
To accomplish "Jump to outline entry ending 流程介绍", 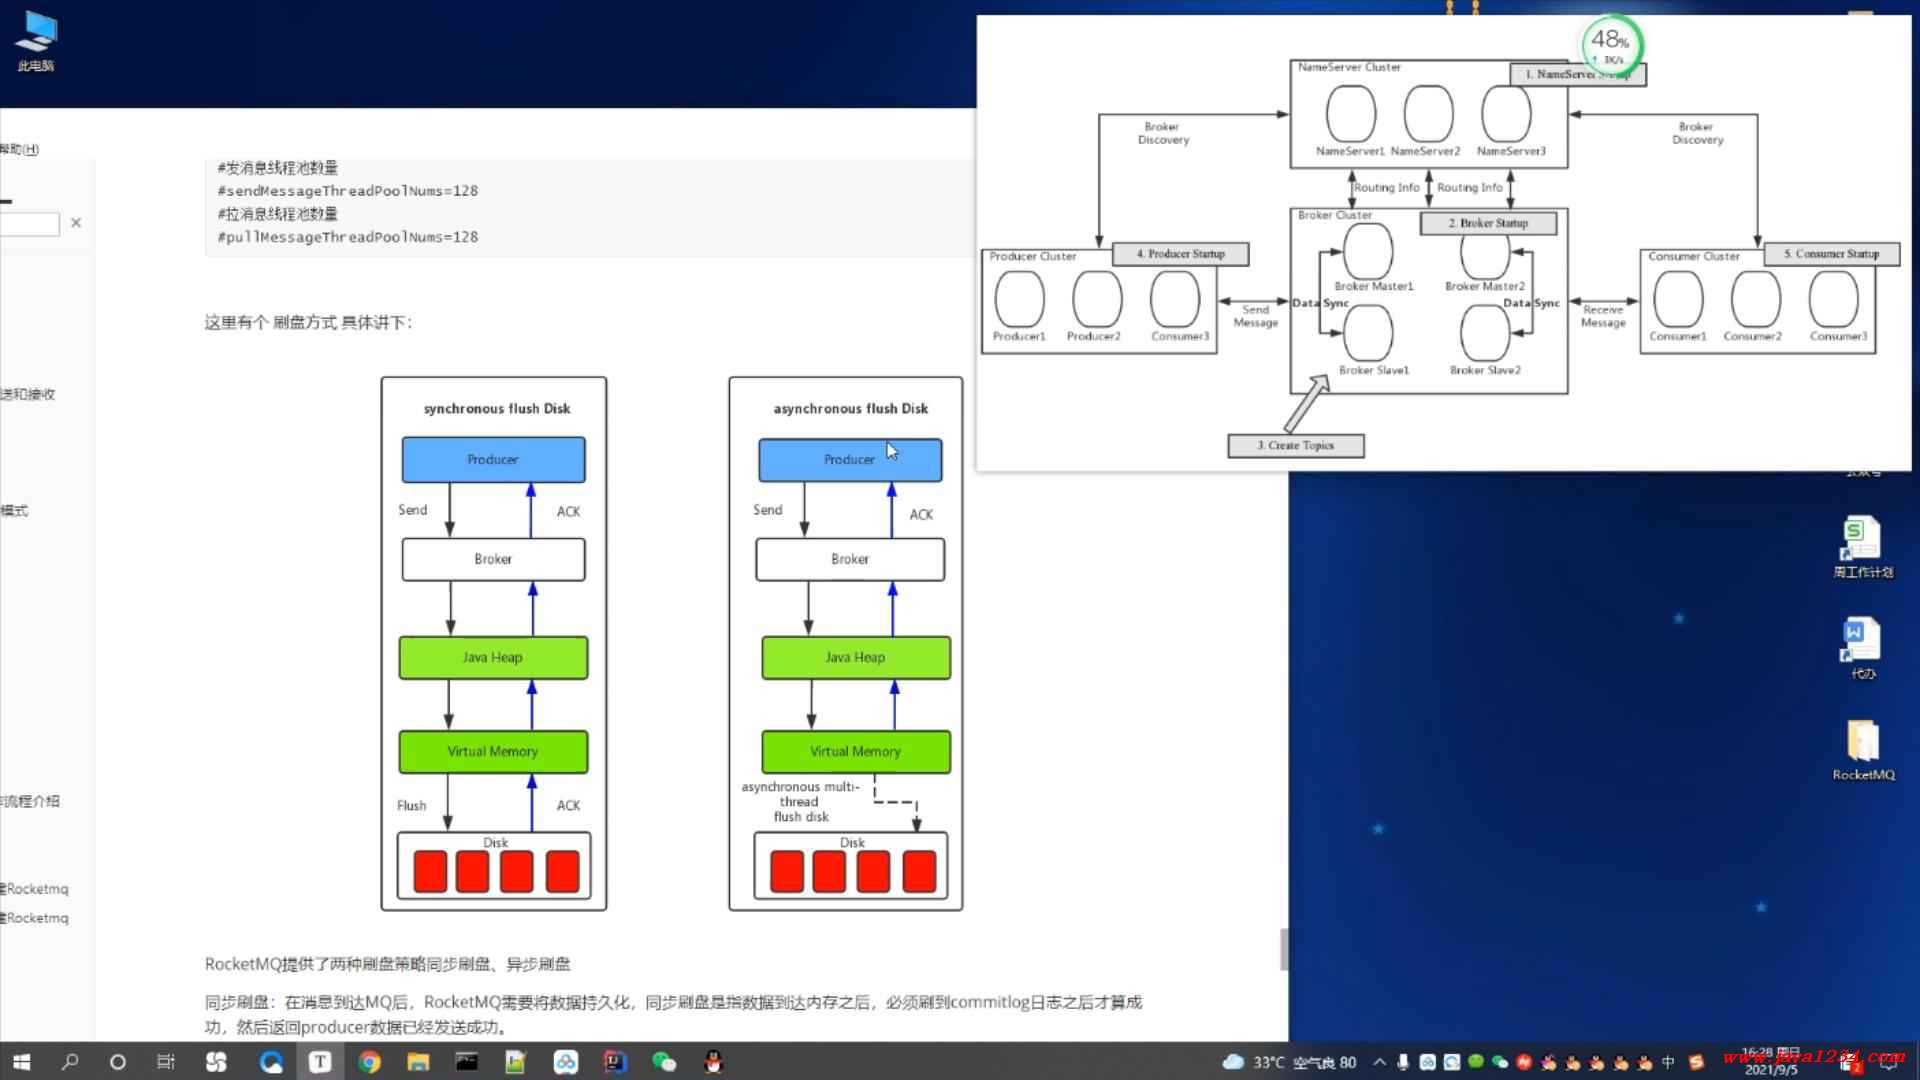I will [x=30, y=801].
